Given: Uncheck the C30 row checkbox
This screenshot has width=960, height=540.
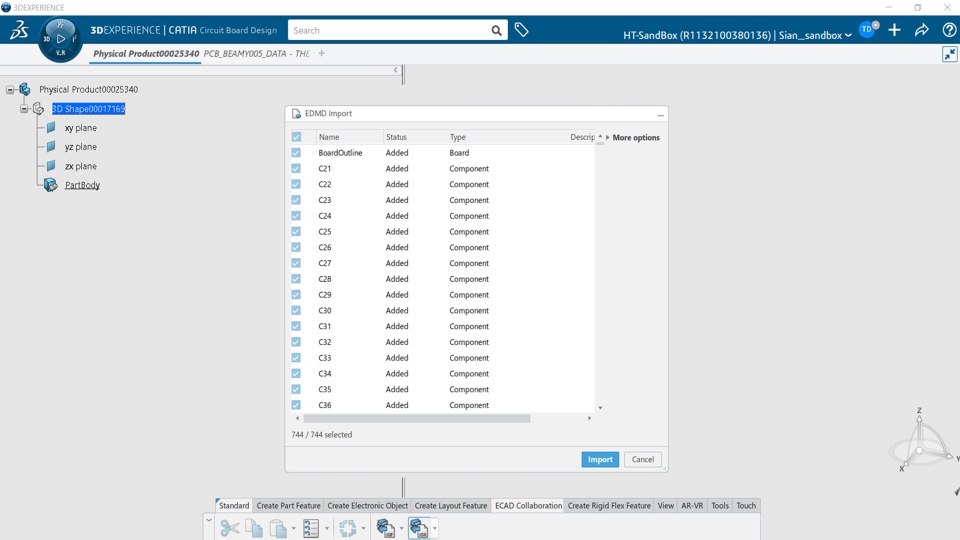Looking at the screenshot, I should pos(296,310).
